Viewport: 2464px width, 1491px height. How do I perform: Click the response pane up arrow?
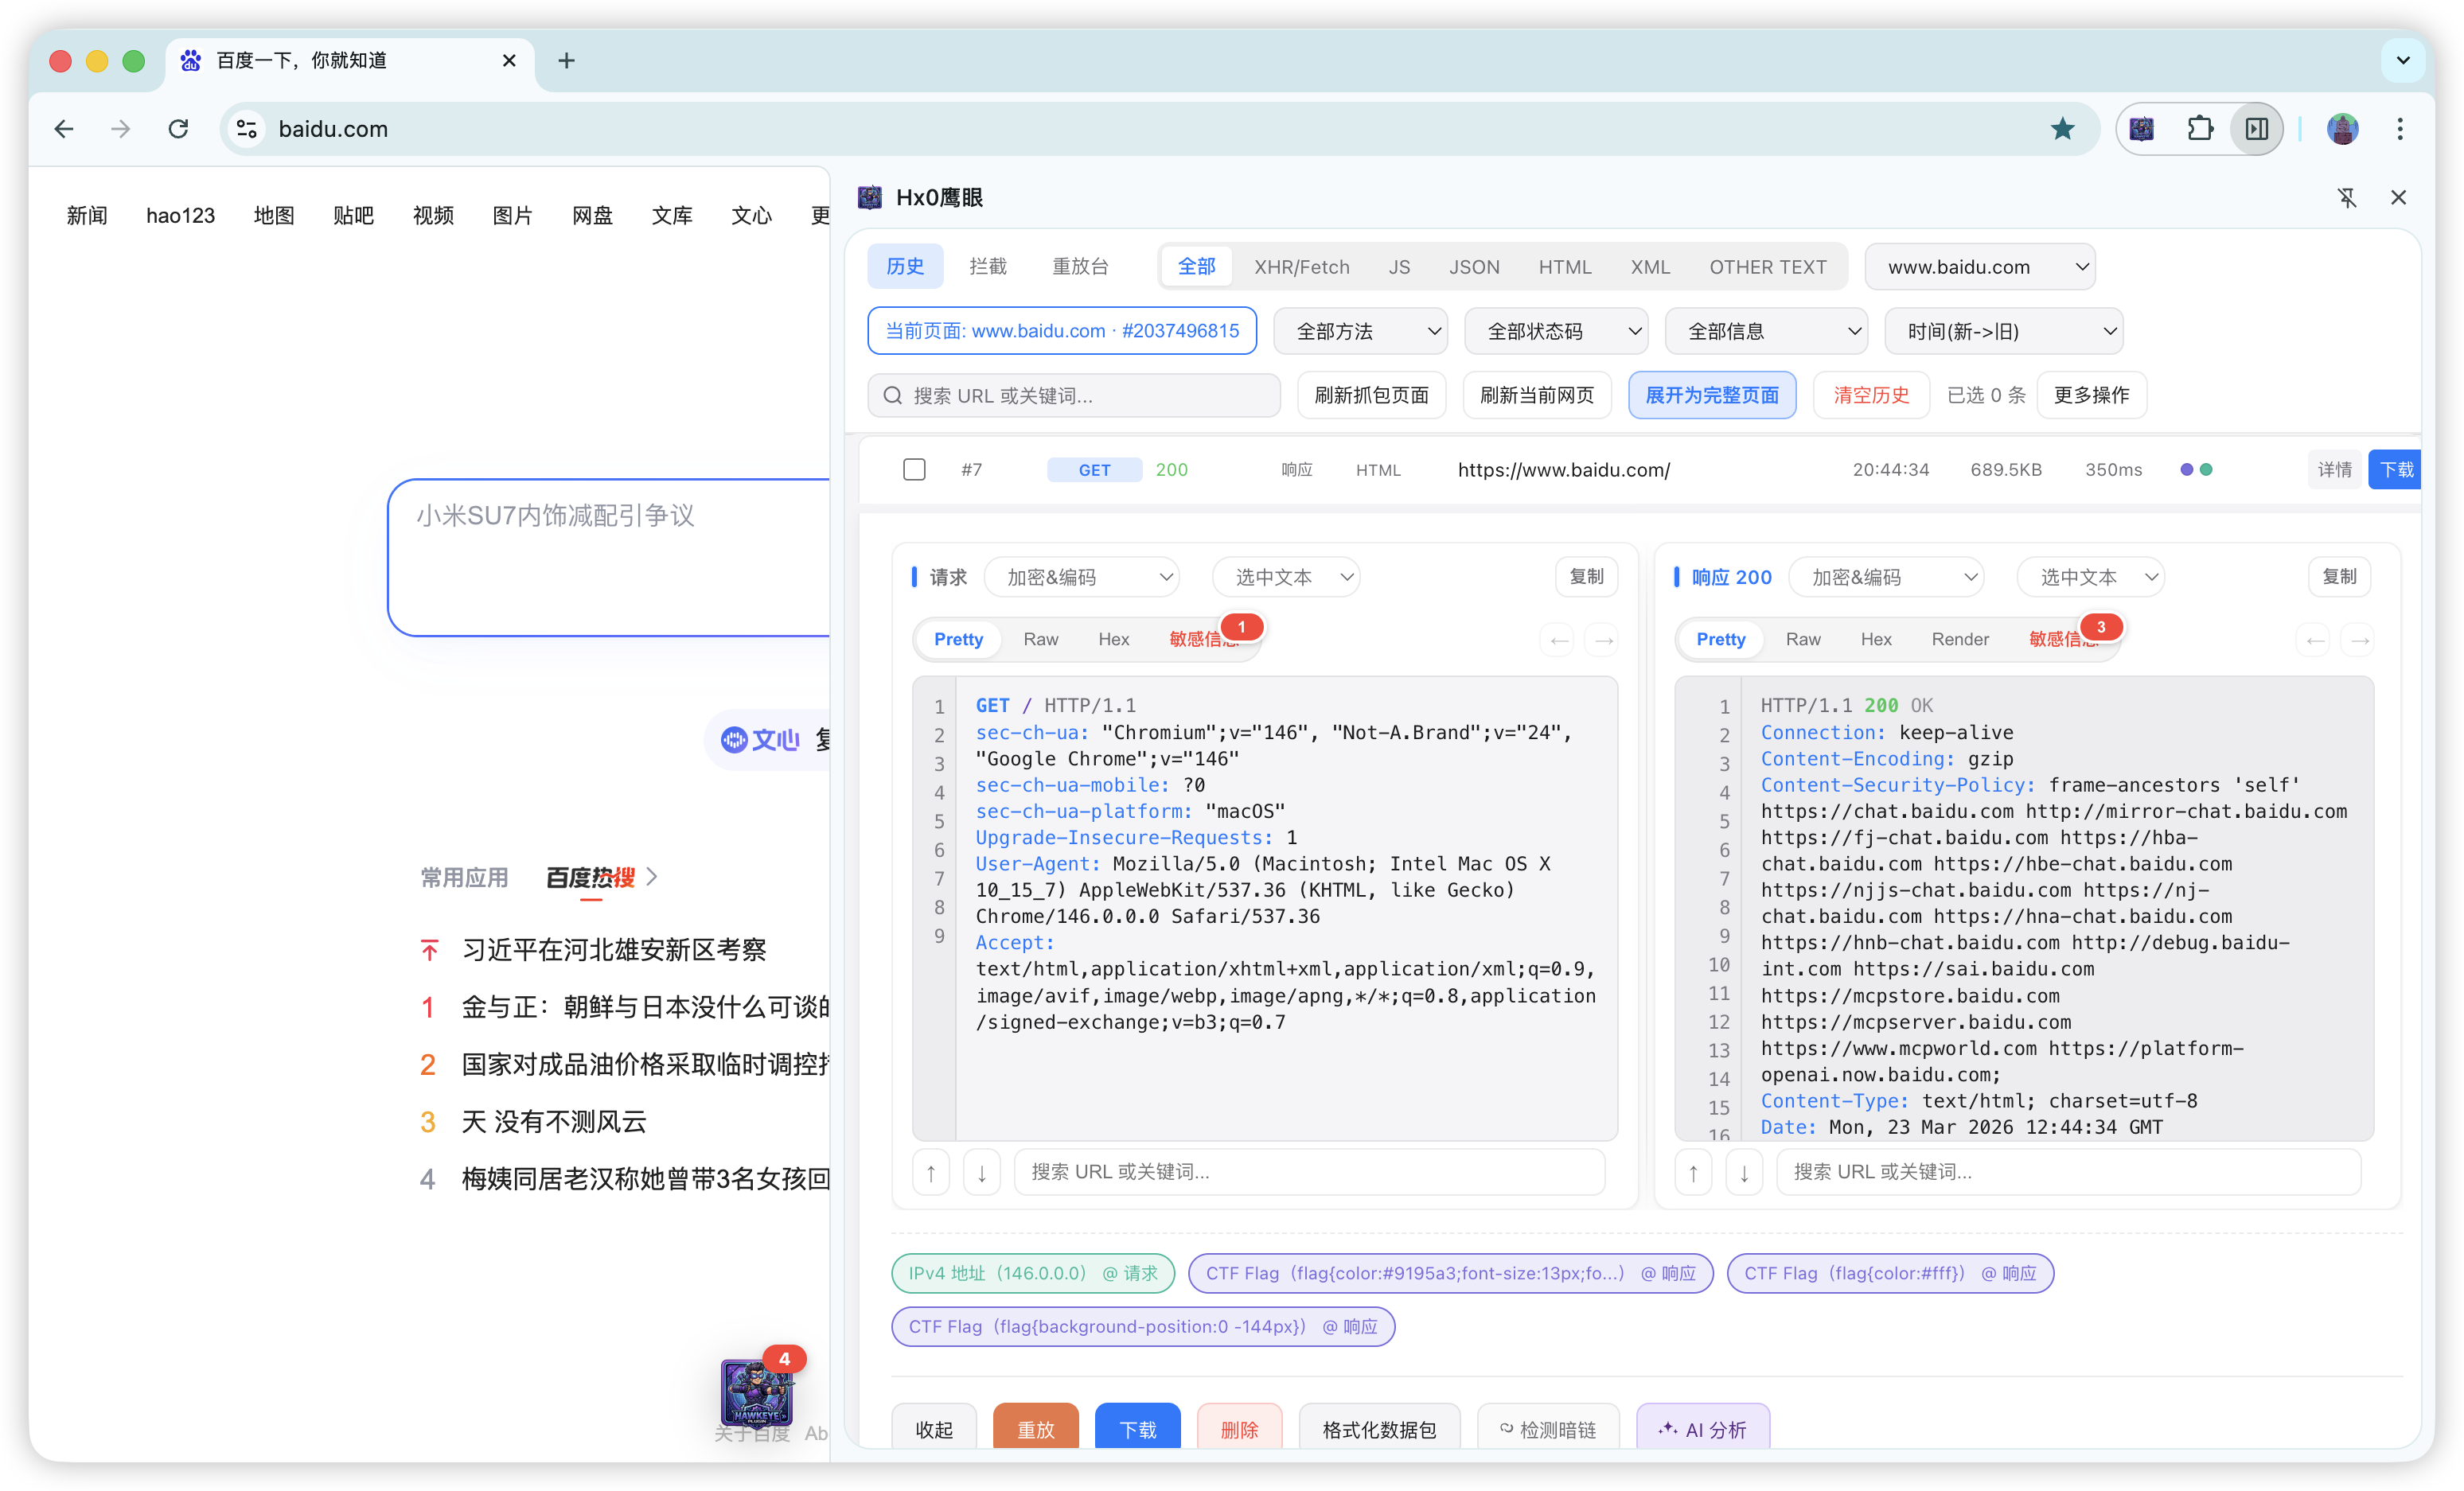click(x=1693, y=1172)
